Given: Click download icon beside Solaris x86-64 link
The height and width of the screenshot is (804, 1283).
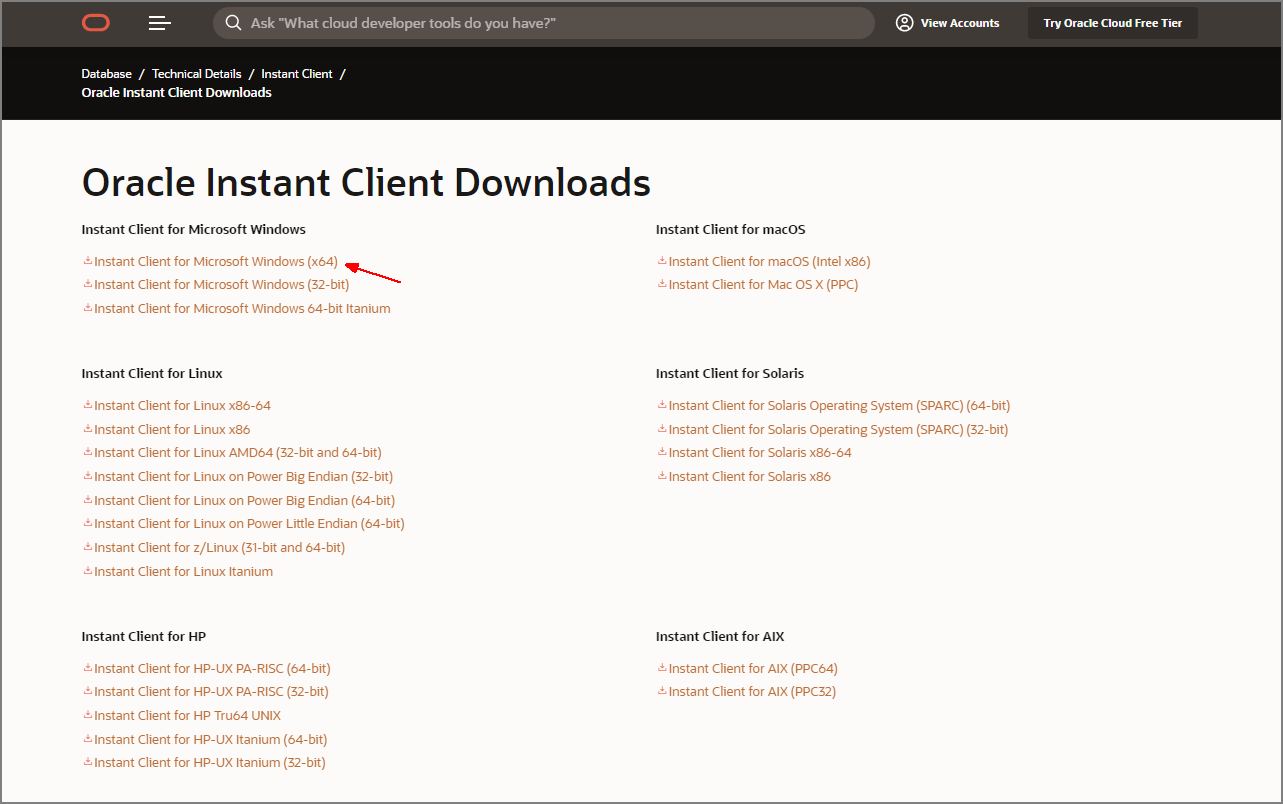Looking at the screenshot, I should [x=661, y=452].
